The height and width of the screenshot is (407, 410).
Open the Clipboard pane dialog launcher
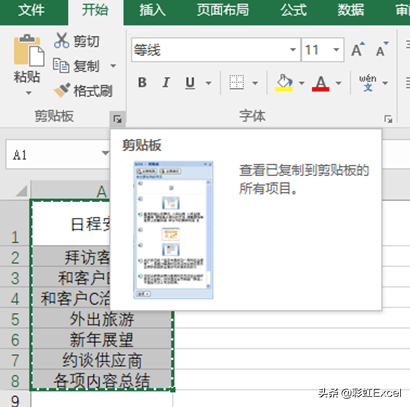click(x=117, y=119)
